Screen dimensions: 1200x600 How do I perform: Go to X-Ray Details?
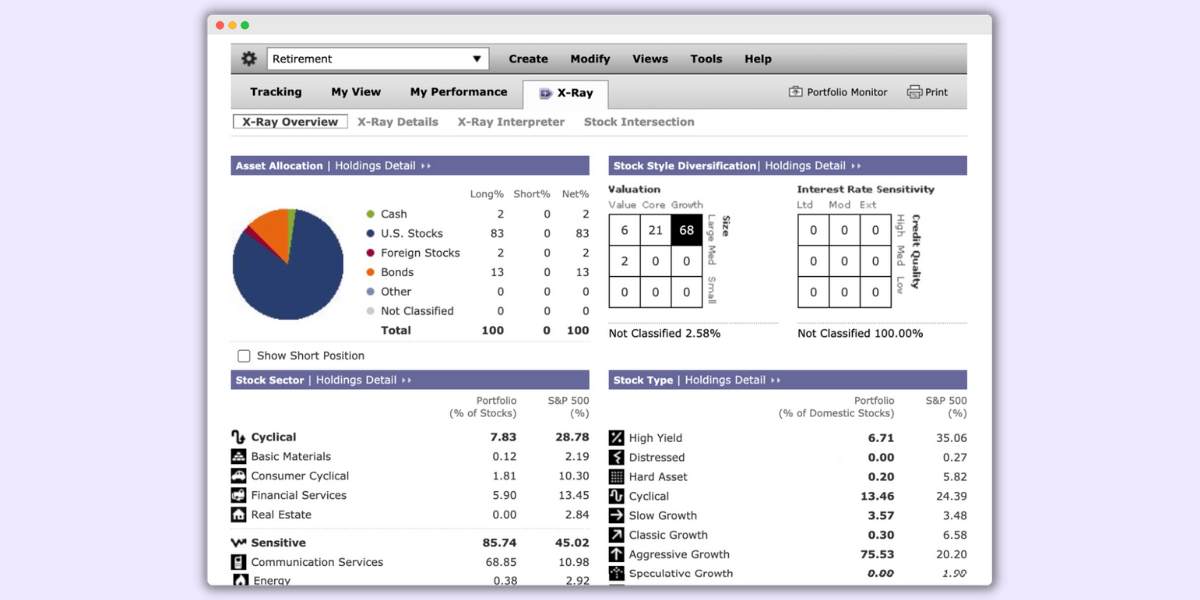tap(398, 122)
